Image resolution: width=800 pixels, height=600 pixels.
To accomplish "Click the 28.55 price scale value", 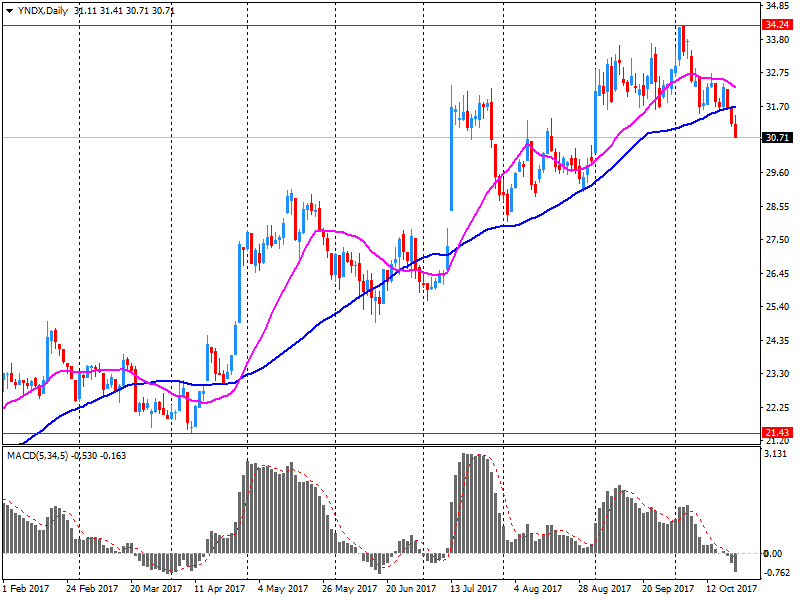I will [778, 207].
